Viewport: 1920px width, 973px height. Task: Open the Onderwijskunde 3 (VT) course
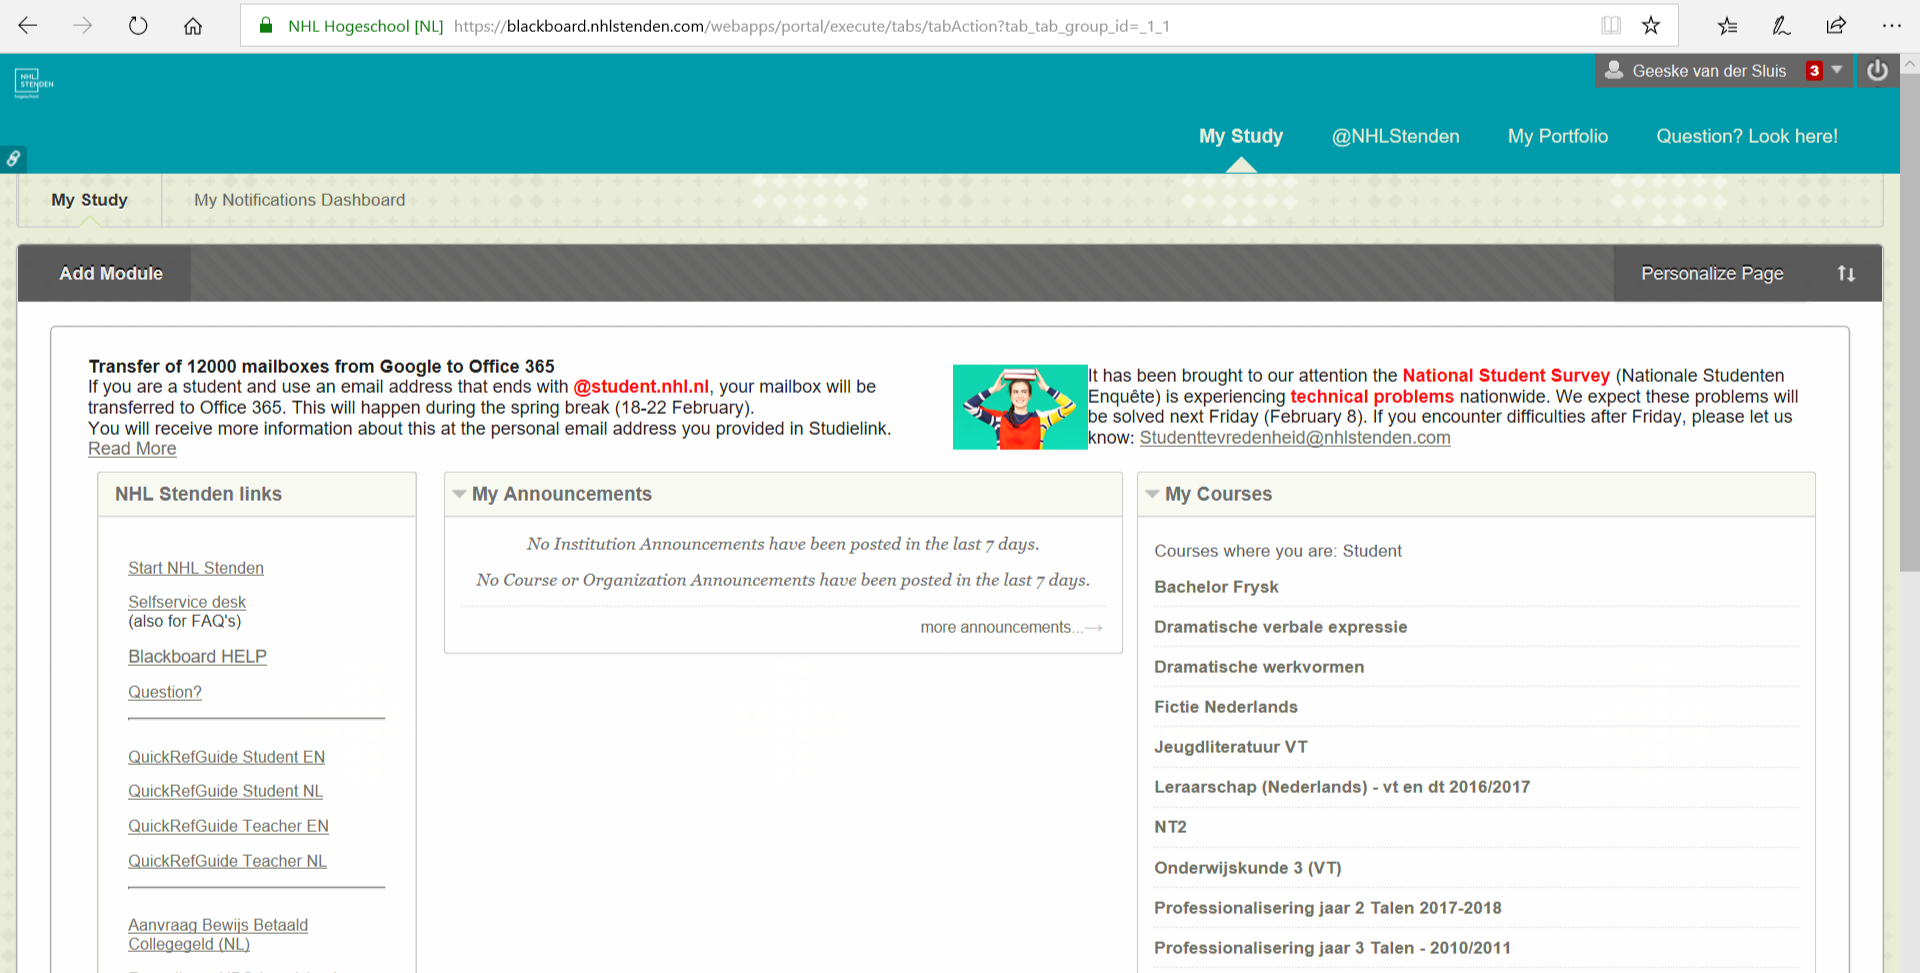(1248, 868)
